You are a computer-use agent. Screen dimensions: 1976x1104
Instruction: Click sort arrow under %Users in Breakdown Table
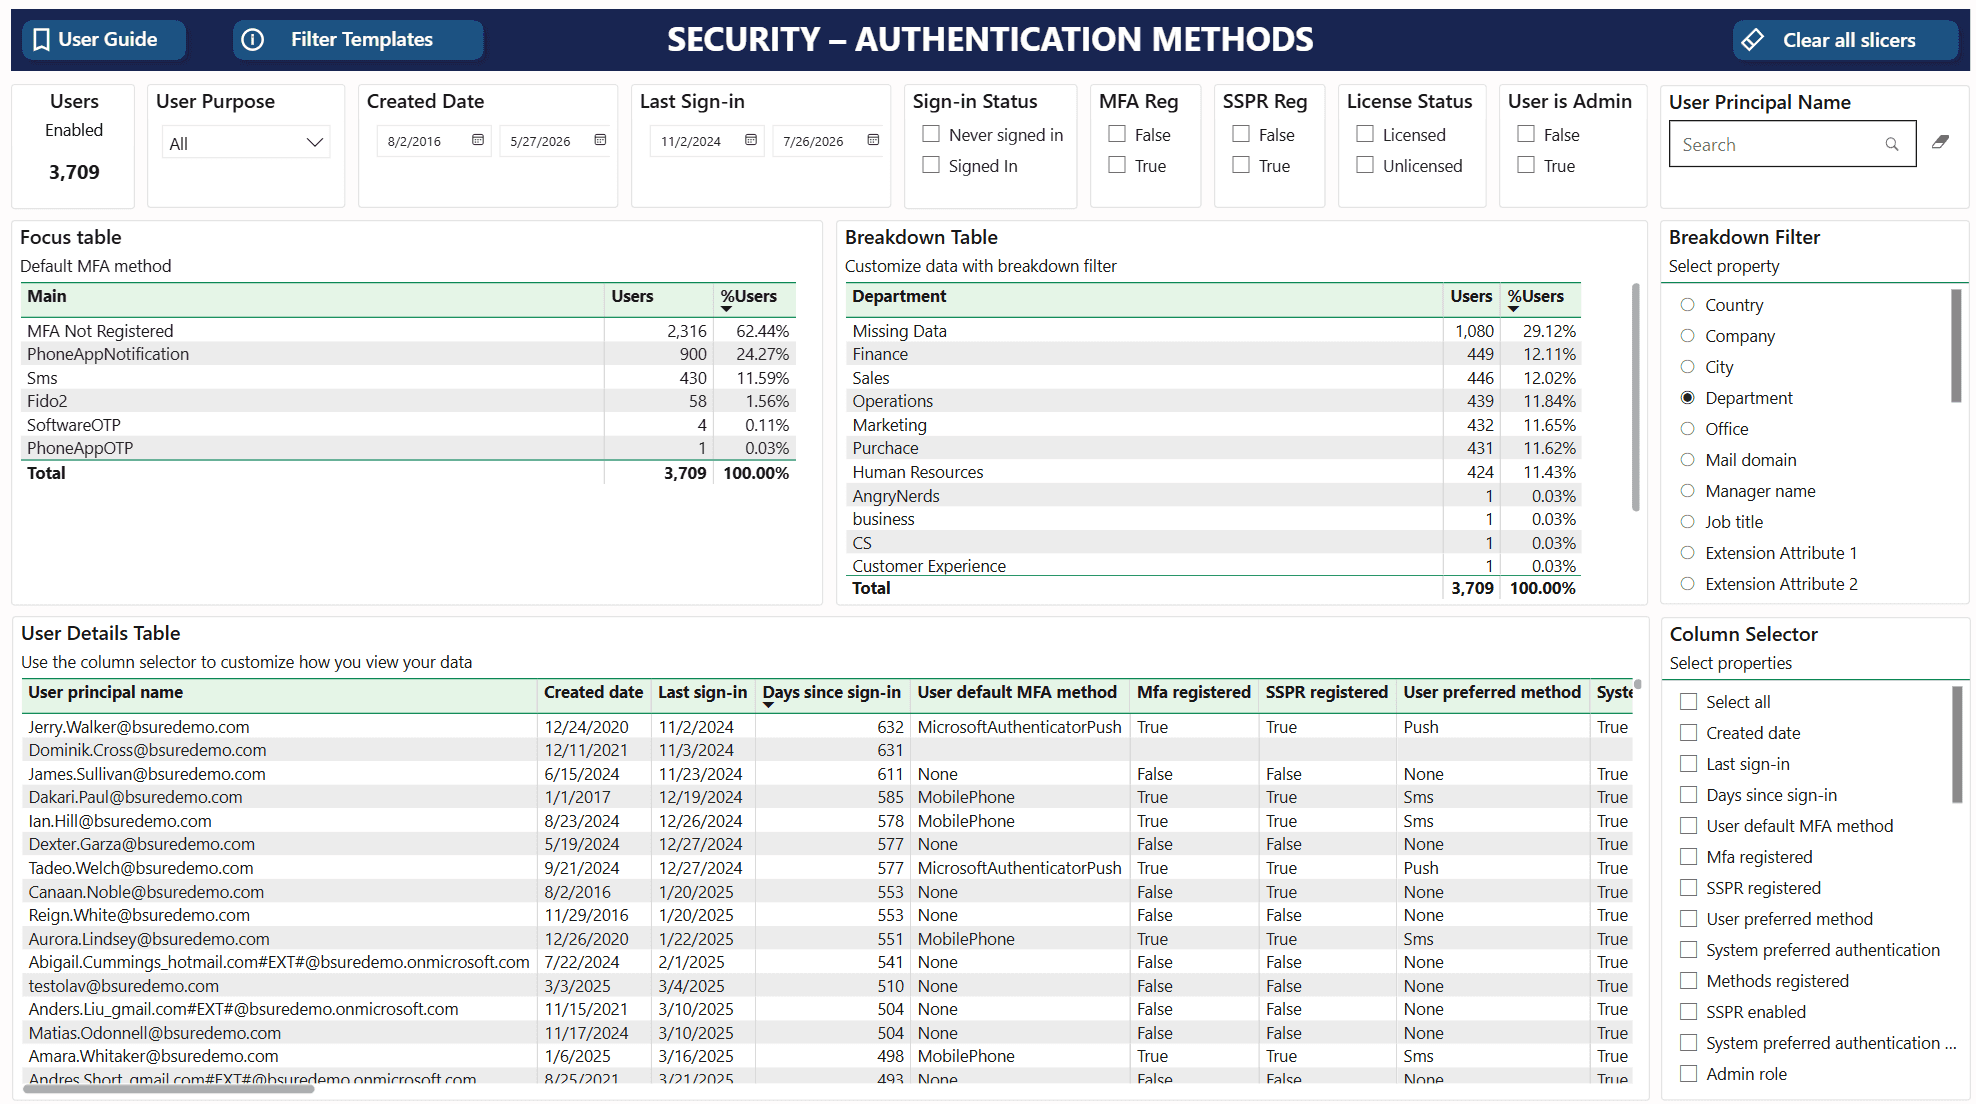click(x=1513, y=310)
